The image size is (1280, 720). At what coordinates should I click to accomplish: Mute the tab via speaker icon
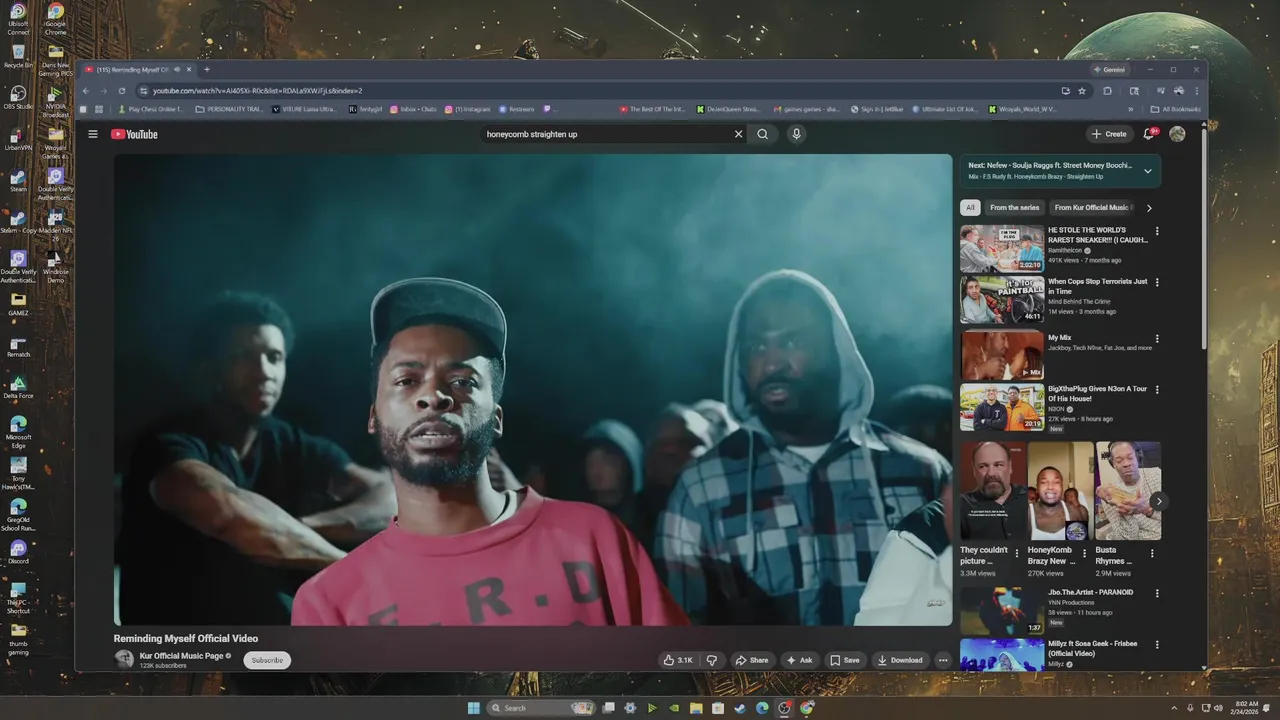point(177,70)
